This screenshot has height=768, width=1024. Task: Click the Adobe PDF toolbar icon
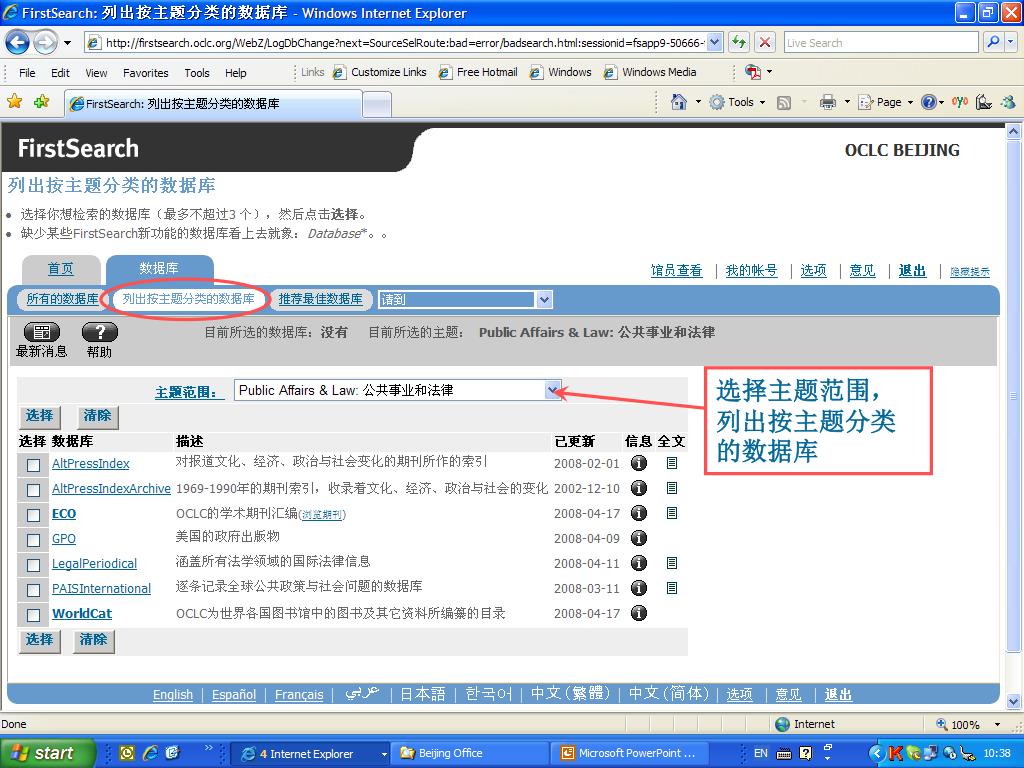[753, 72]
